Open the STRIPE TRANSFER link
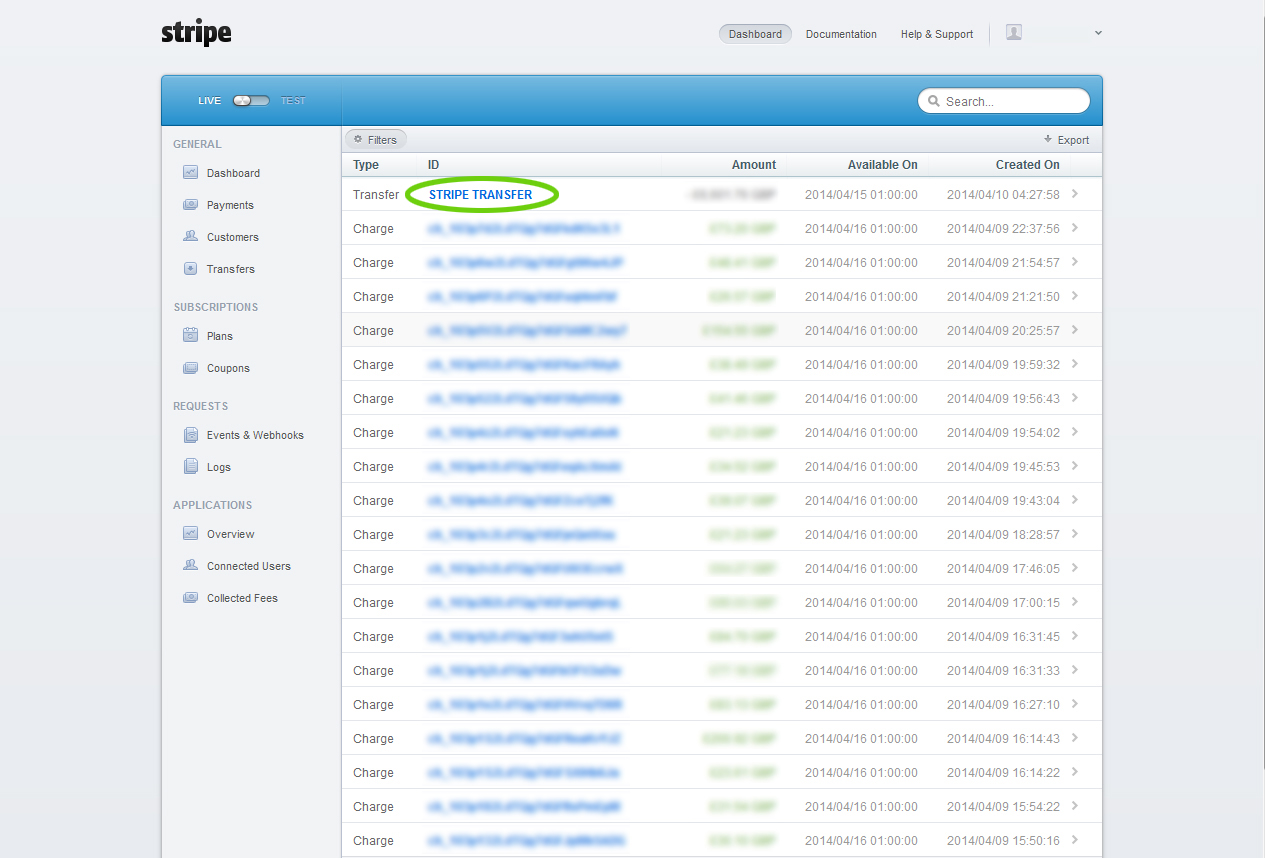Screen dimensions: 1265x858 point(481,195)
